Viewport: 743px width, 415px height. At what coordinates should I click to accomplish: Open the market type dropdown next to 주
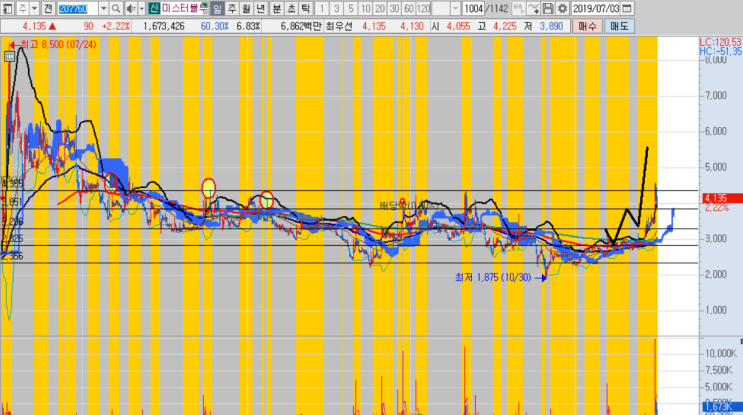tap(34, 8)
